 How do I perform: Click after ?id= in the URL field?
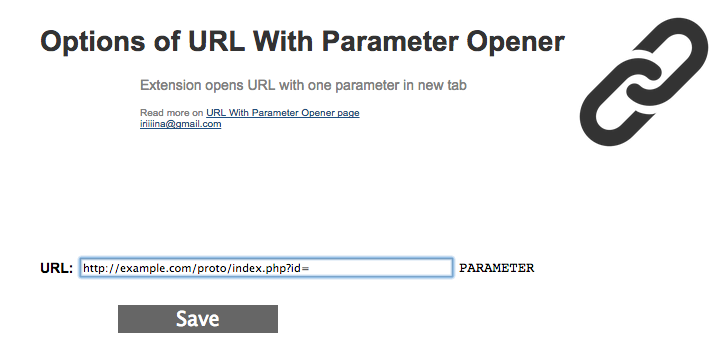click(310, 268)
